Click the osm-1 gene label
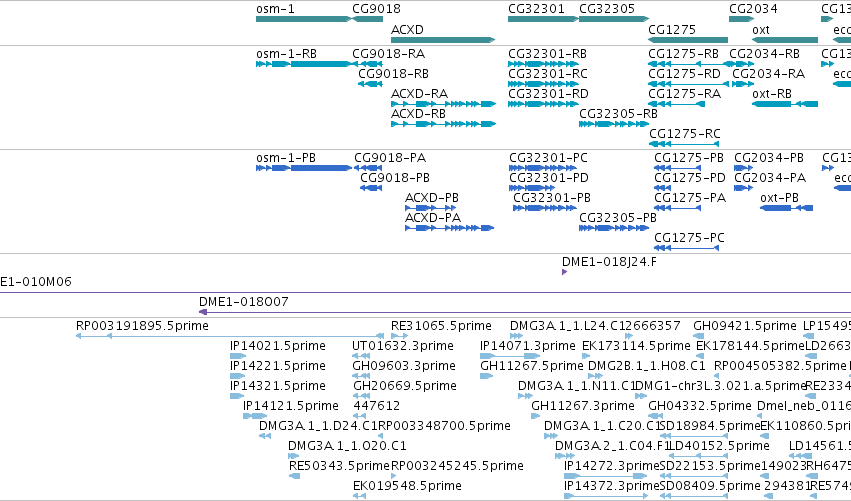 (x=275, y=9)
